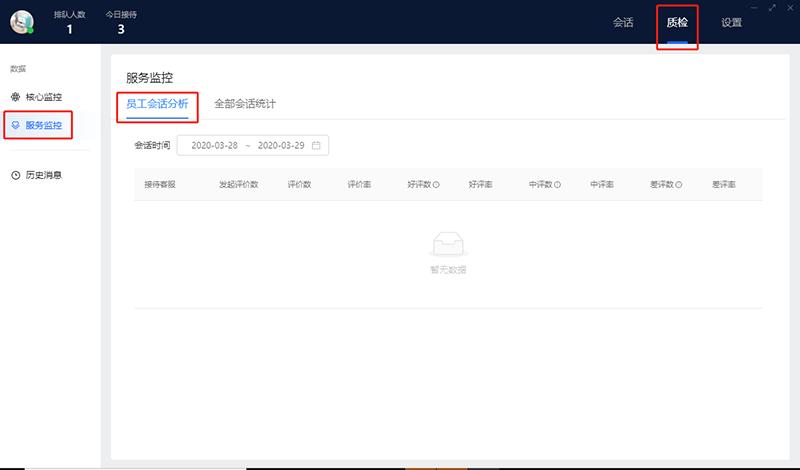800x470 pixels.
Task: Click the 接待客服 column header
Action: (x=160, y=185)
